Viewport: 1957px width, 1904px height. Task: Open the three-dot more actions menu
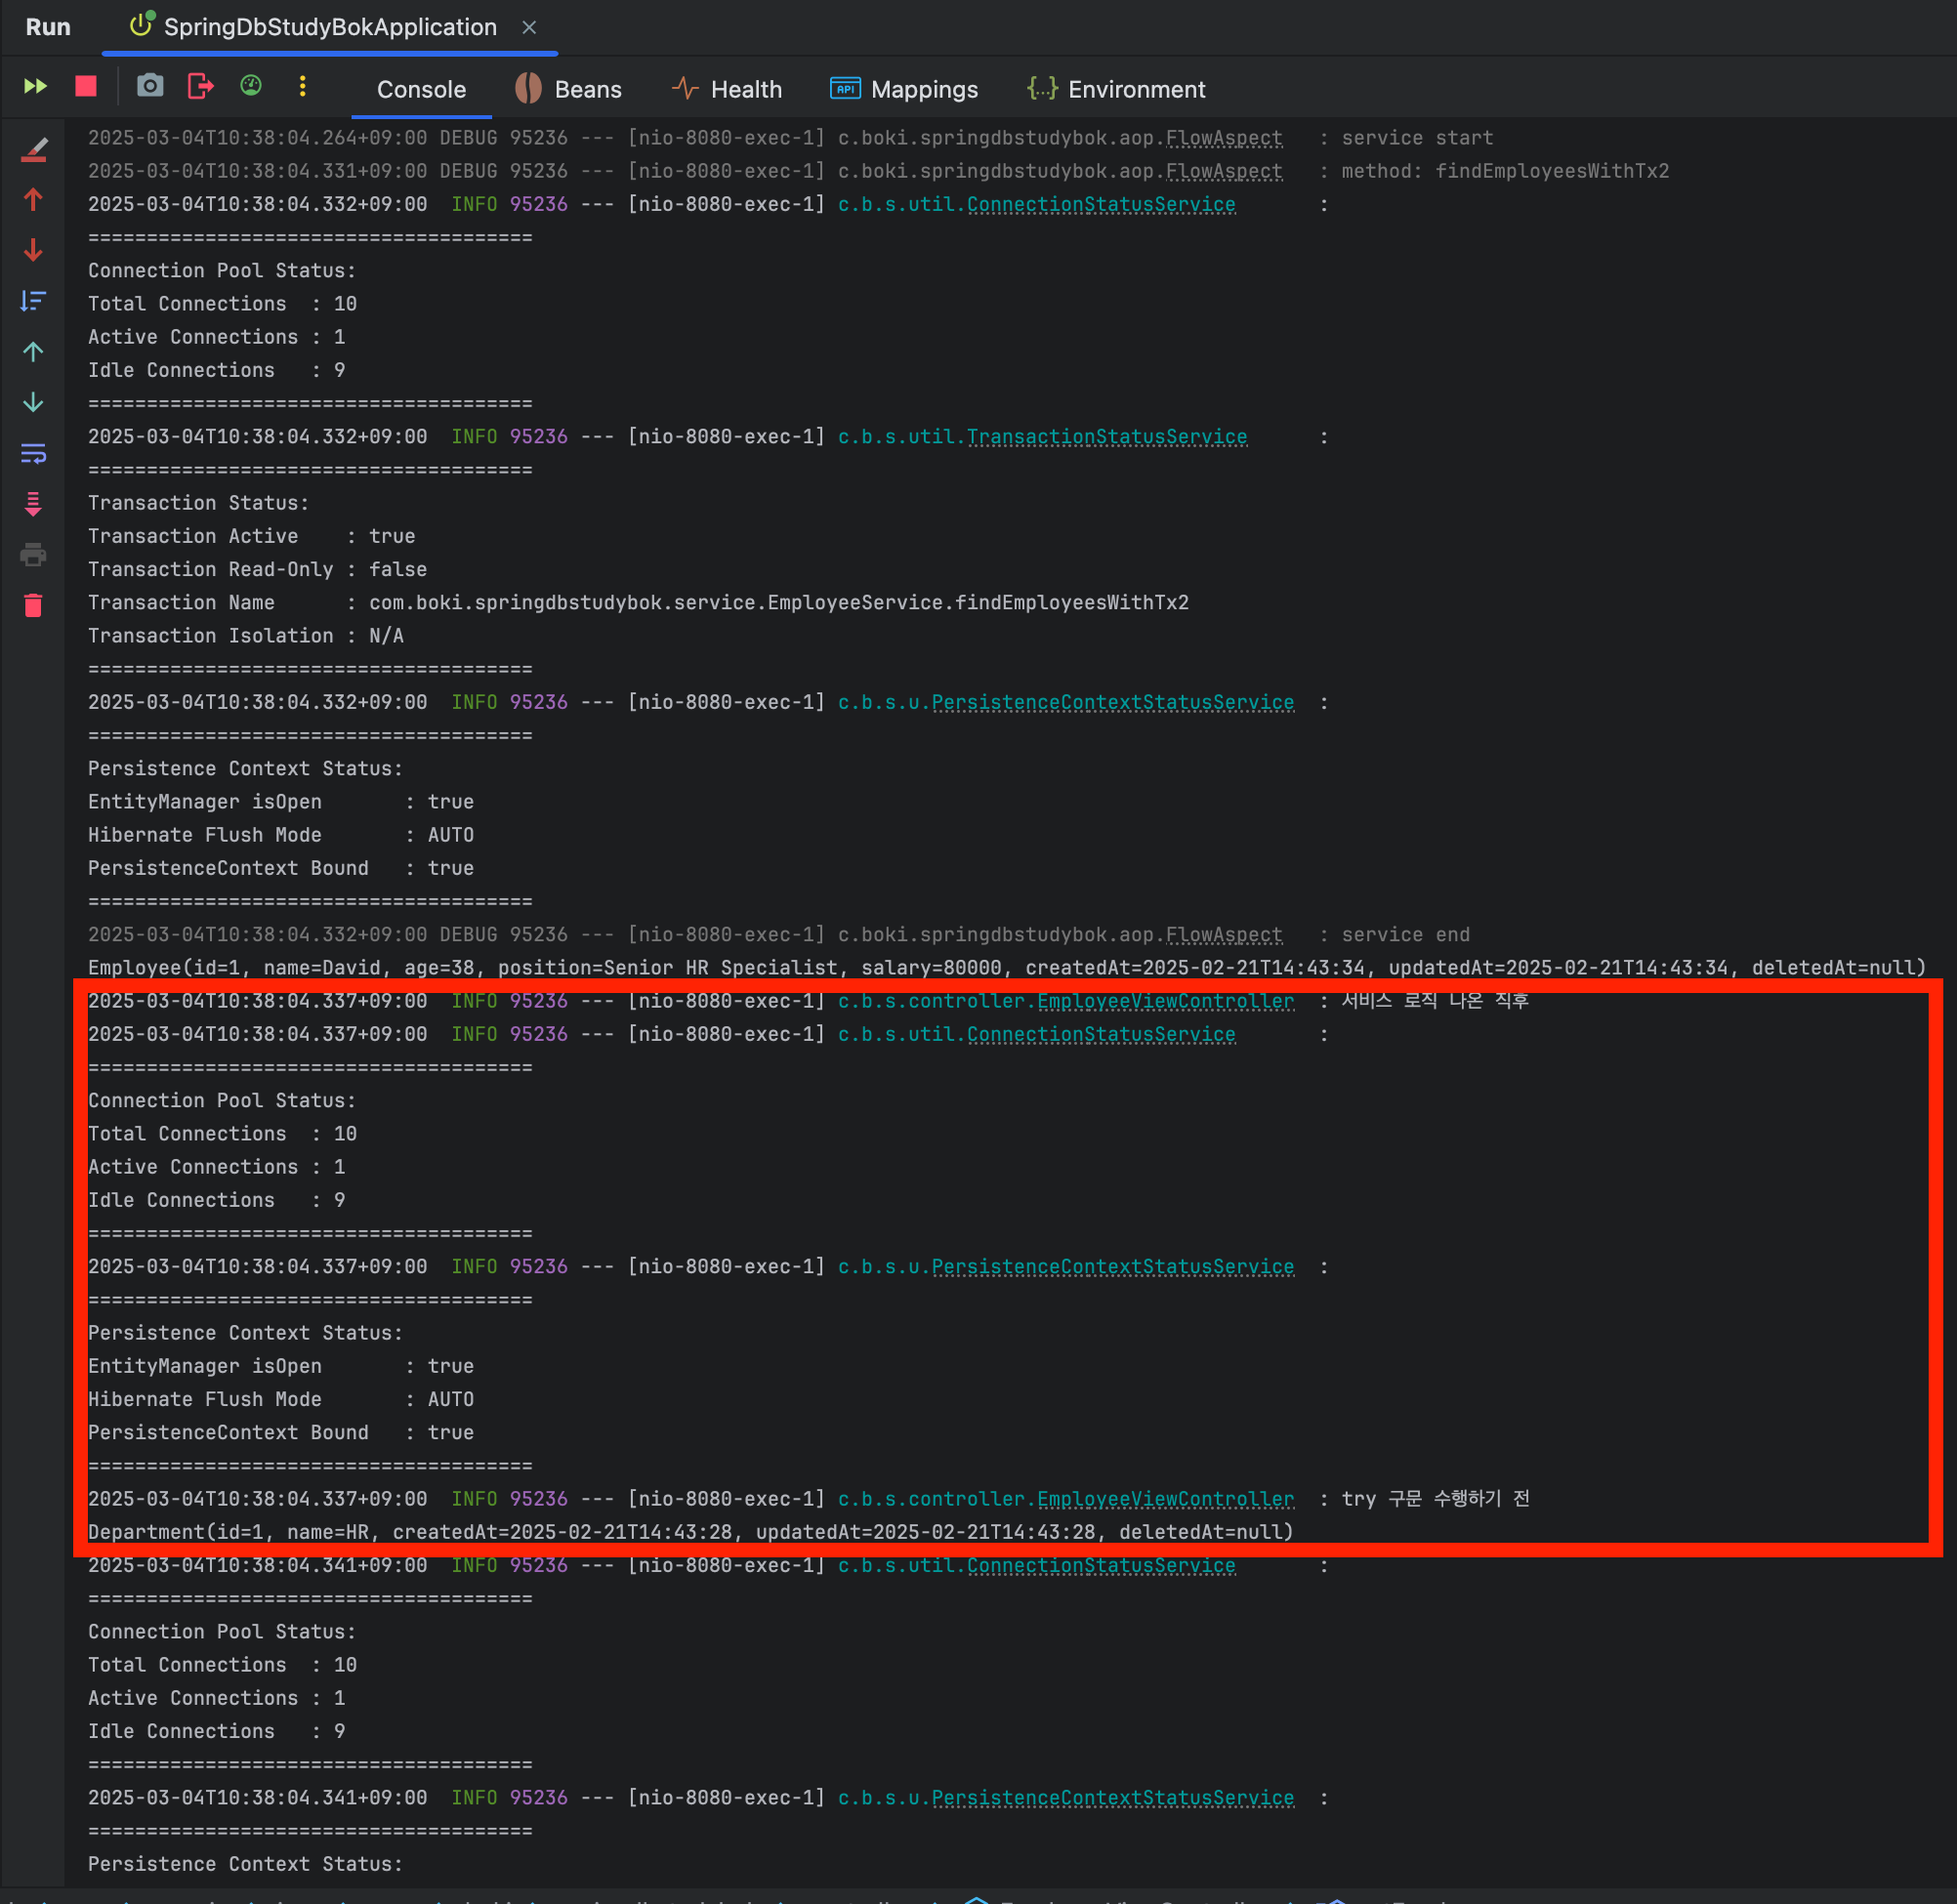(x=302, y=87)
